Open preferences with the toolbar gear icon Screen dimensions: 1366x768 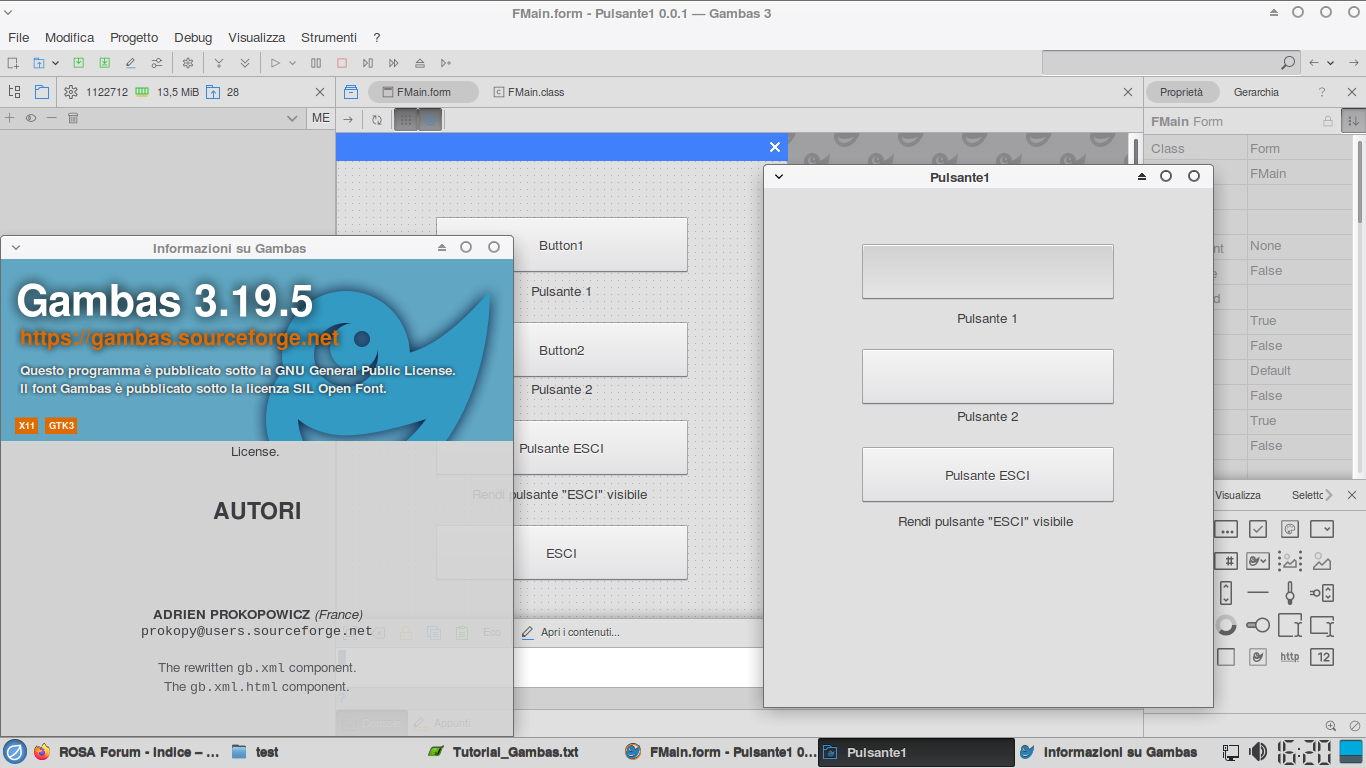tap(187, 63)
